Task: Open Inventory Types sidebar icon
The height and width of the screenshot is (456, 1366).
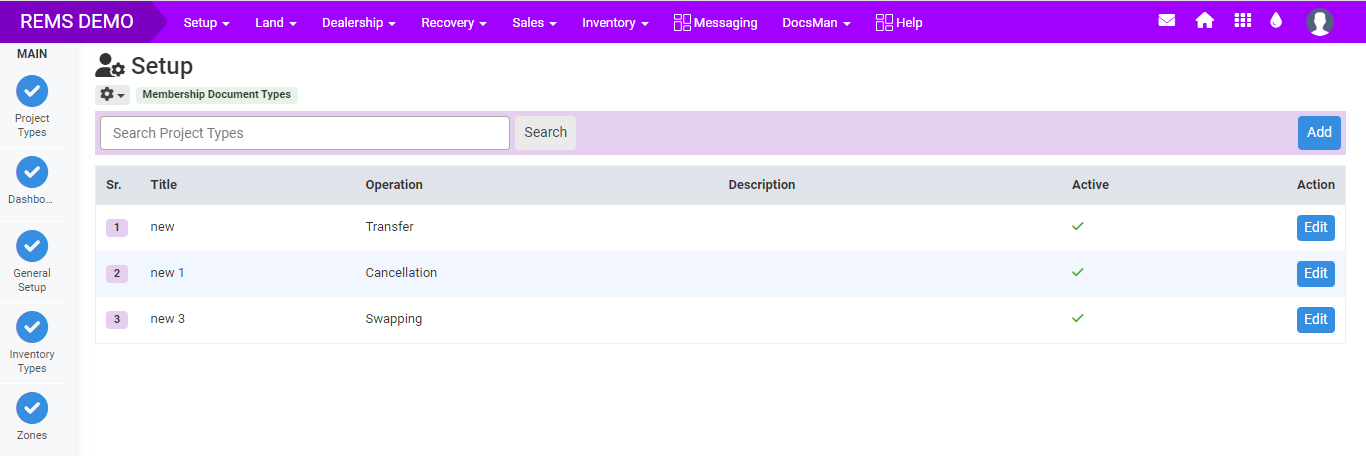Action: tap(32, 327)
